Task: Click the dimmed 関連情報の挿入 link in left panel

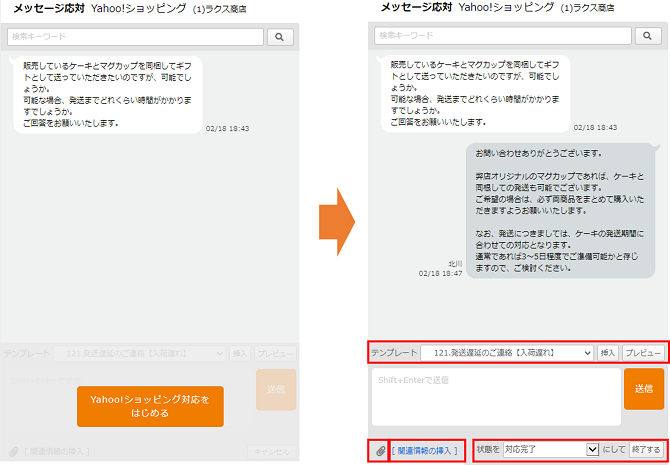Action: 57,451
